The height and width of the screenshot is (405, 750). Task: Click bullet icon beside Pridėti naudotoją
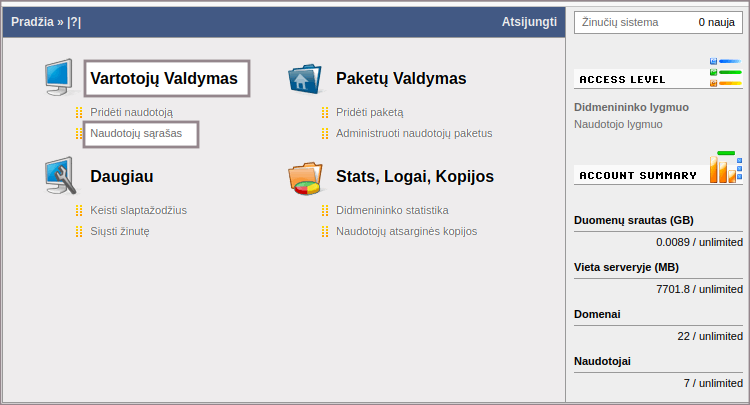tap(79, 113)
